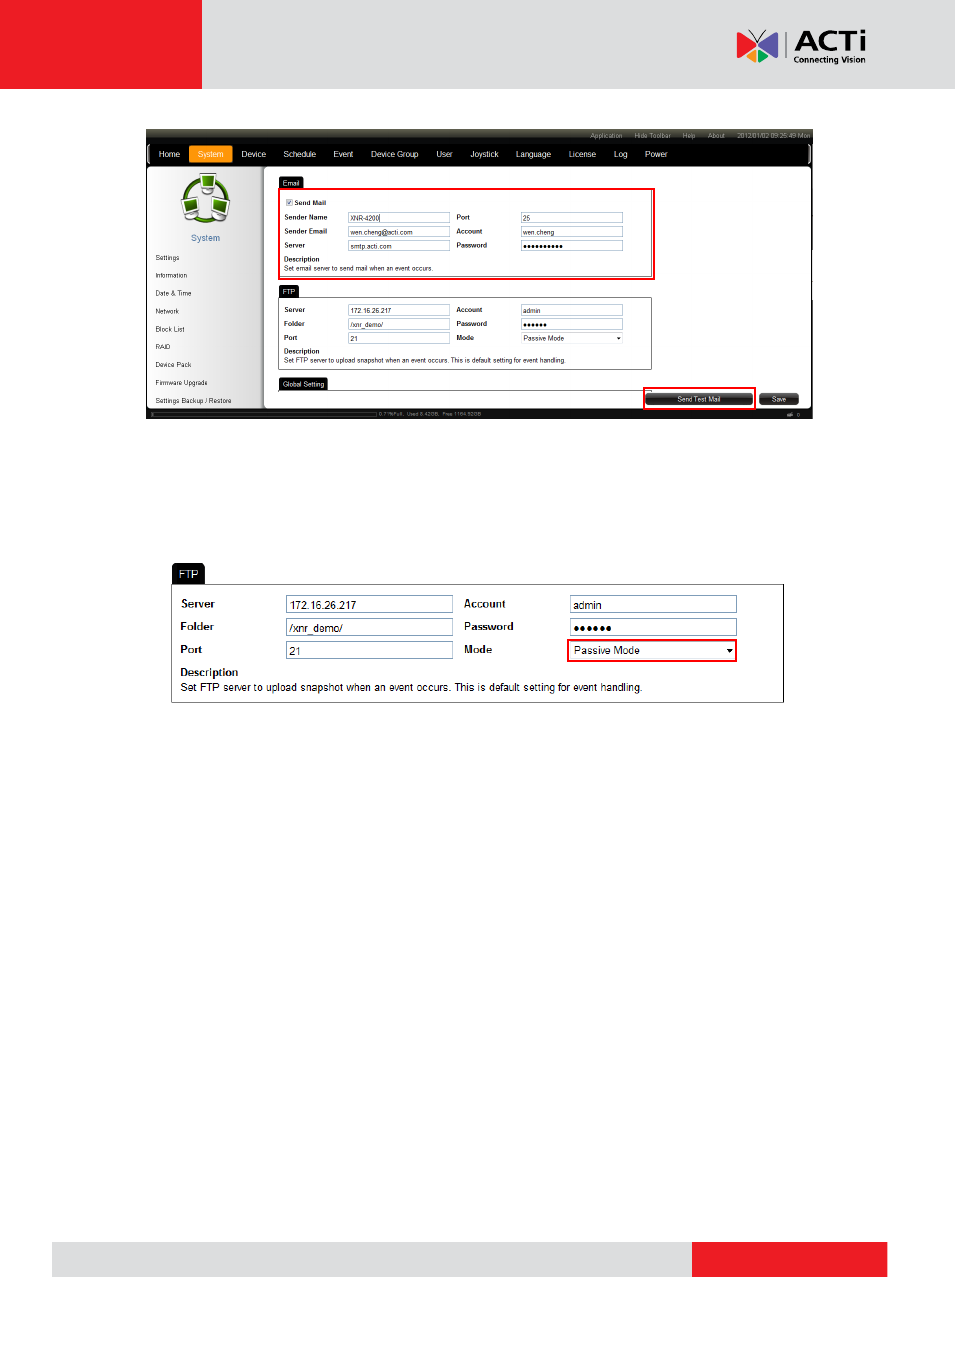This screenshot has width=955, height=1350.
Task: Click the enlarged Account field admin
Action: coord(653,604)
